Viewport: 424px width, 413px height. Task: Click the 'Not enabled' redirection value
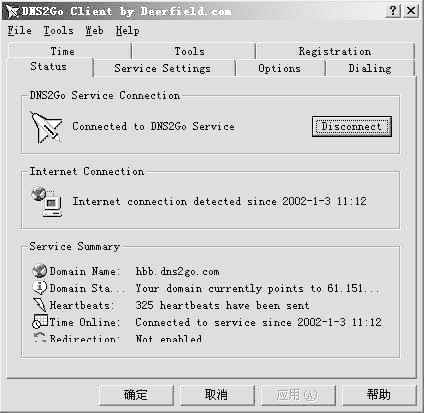169,338
